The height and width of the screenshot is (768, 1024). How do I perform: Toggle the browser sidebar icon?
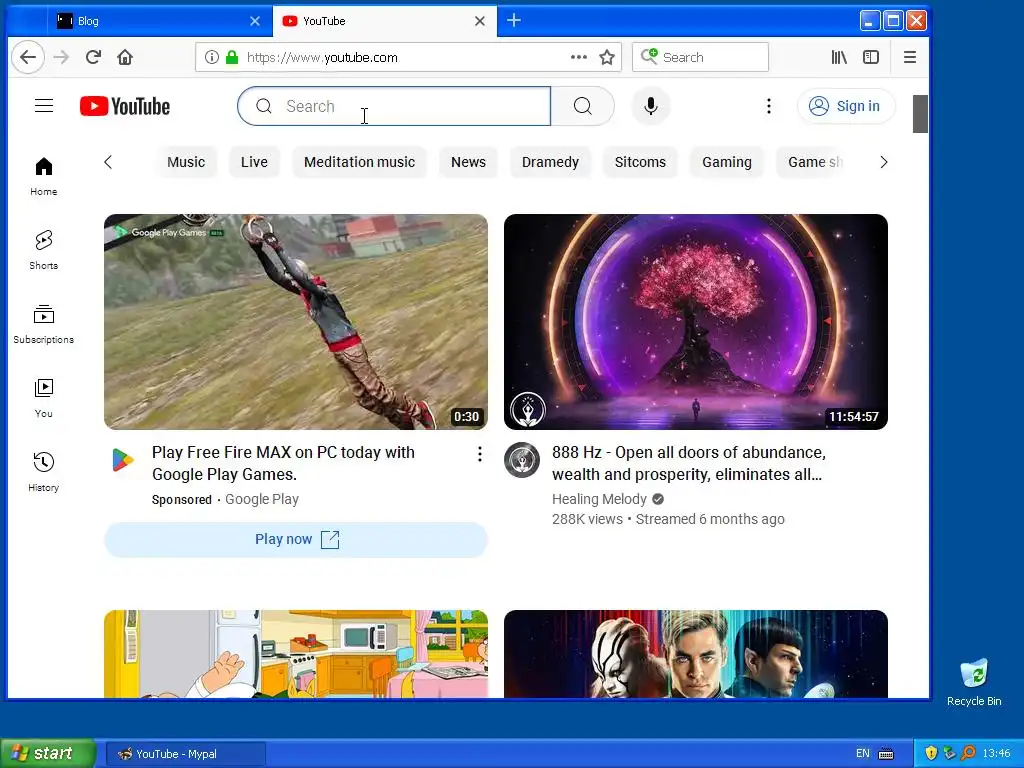tap(871, 57)
